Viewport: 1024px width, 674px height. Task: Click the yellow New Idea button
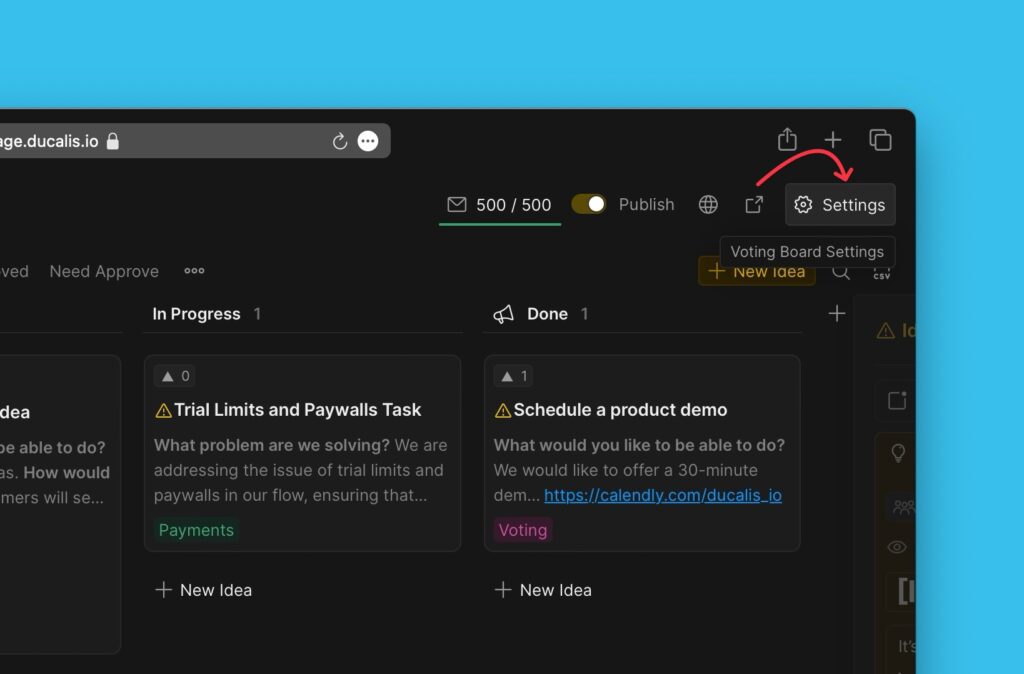[756, 271]
